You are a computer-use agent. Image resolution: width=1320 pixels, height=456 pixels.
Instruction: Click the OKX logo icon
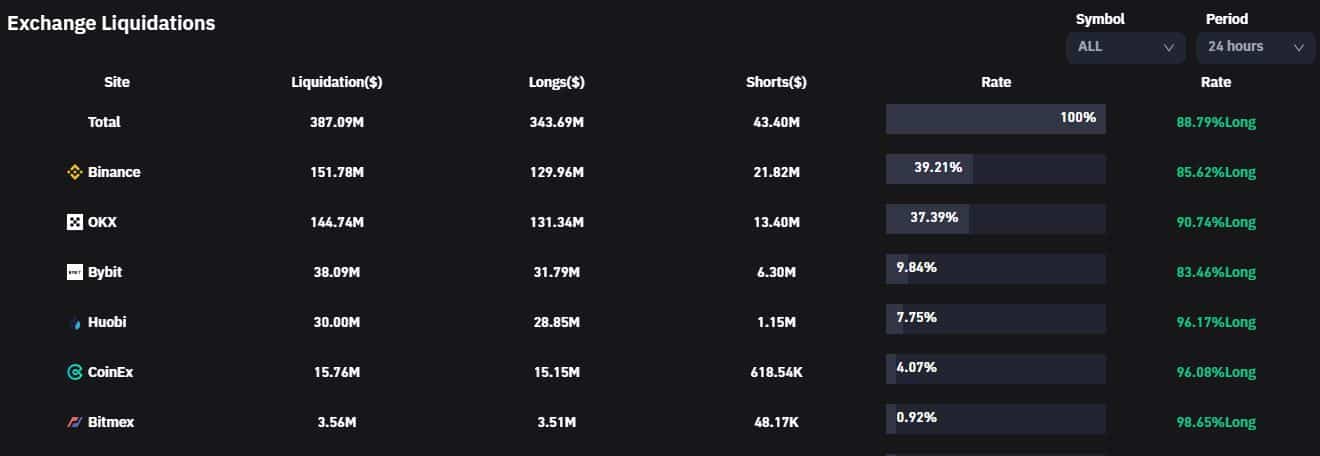point(74,222)
